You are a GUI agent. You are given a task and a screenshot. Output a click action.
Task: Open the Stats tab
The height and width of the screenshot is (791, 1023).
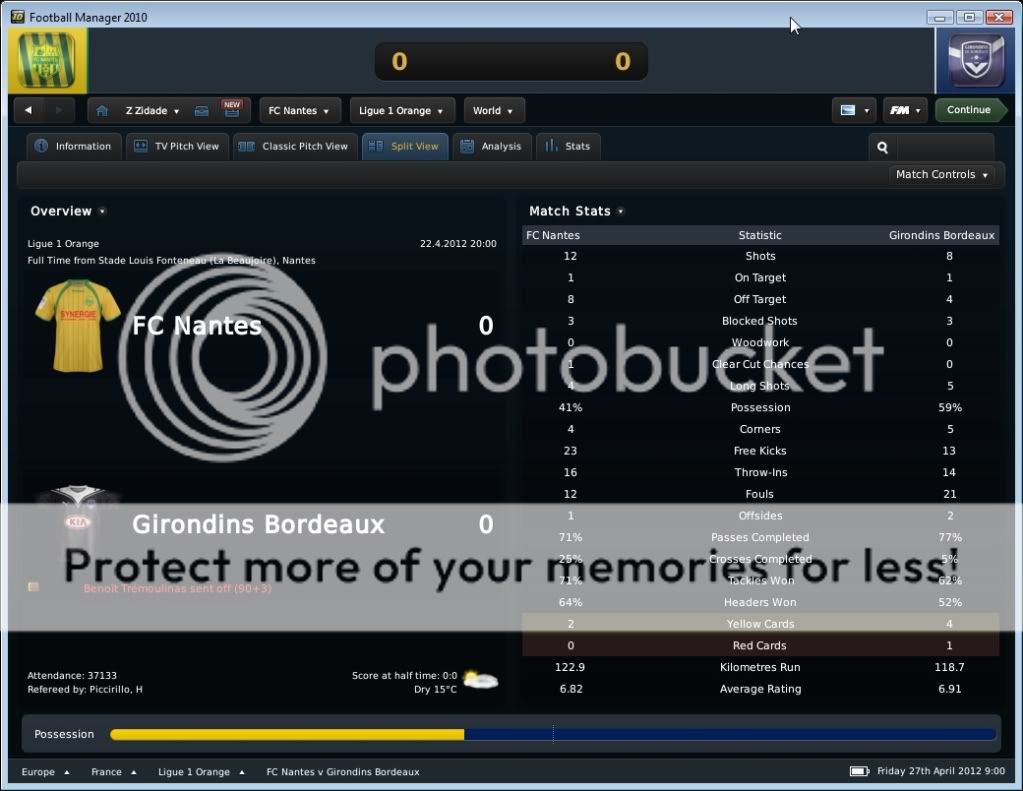(x=567, y=147)
